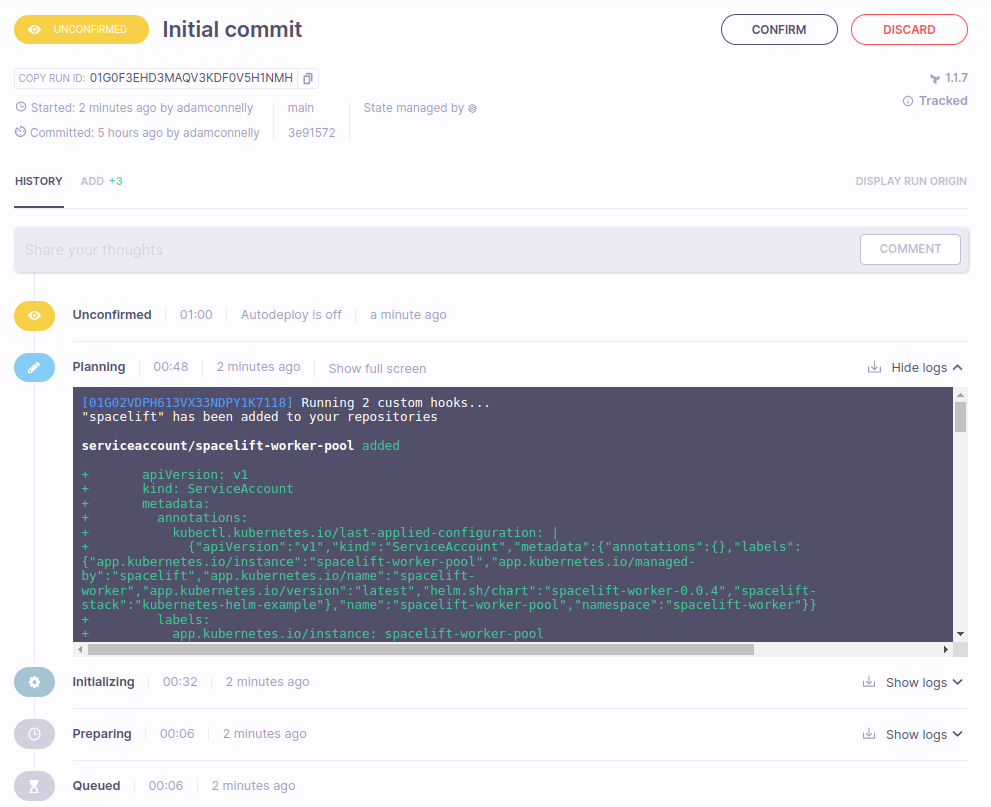The image size is (991, 807).
Task: Expand Initializing stage Show logs
Action: pyautogui.click(x=923, y=682)
